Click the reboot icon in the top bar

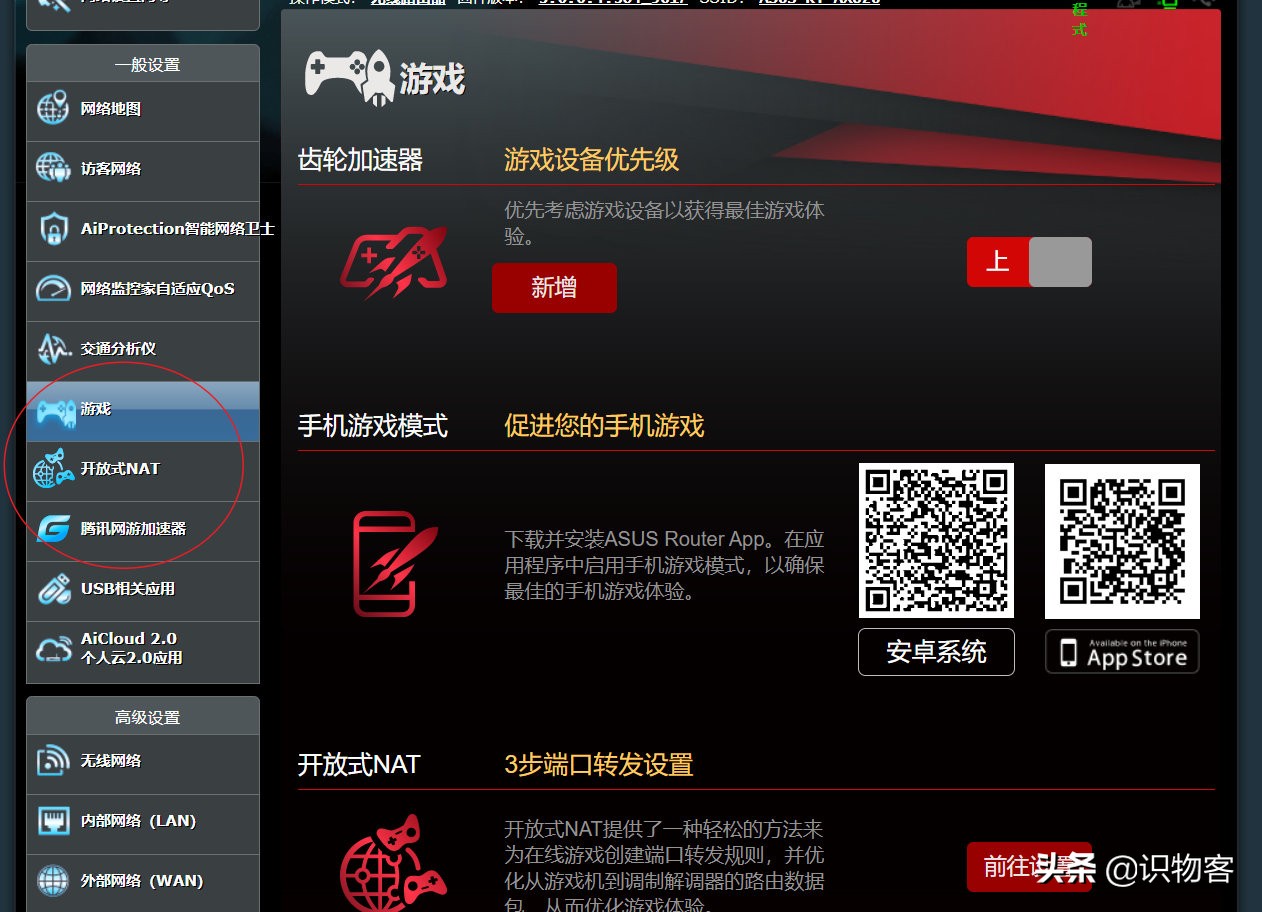1205,3
